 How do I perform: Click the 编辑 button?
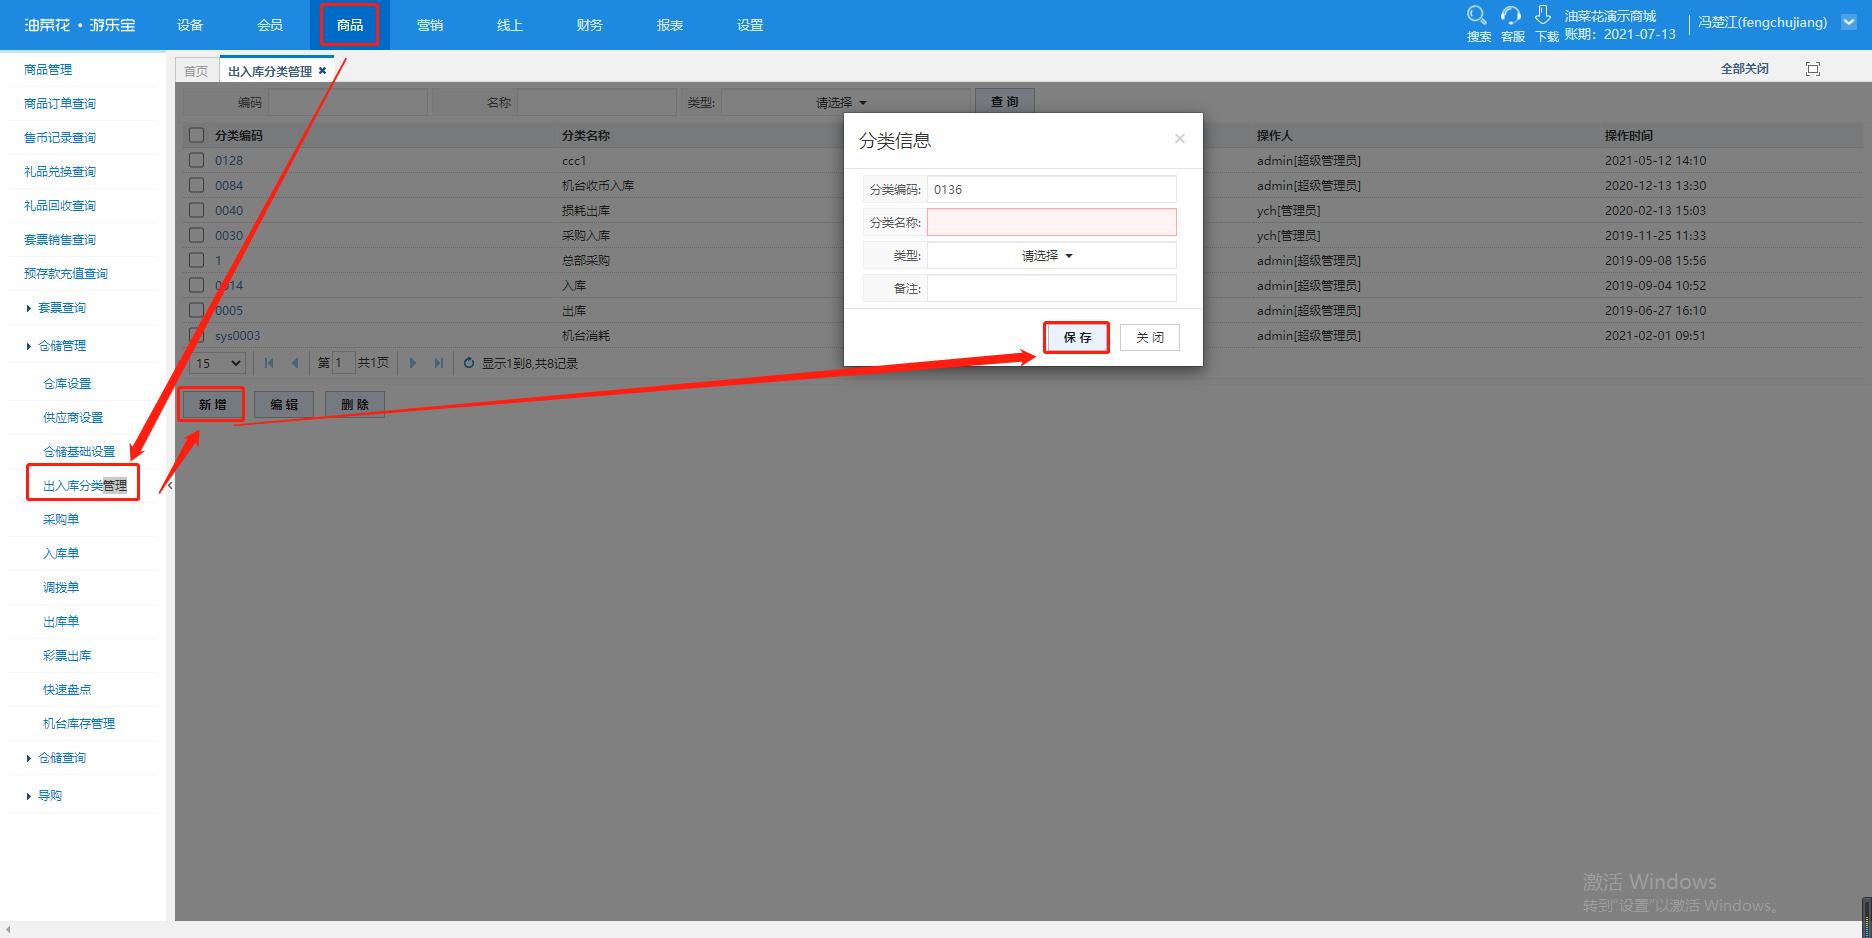pos(284,404)
